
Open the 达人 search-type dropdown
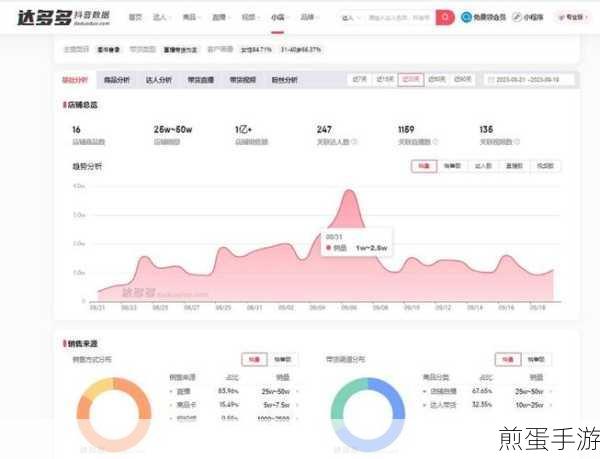coord(351,18)
